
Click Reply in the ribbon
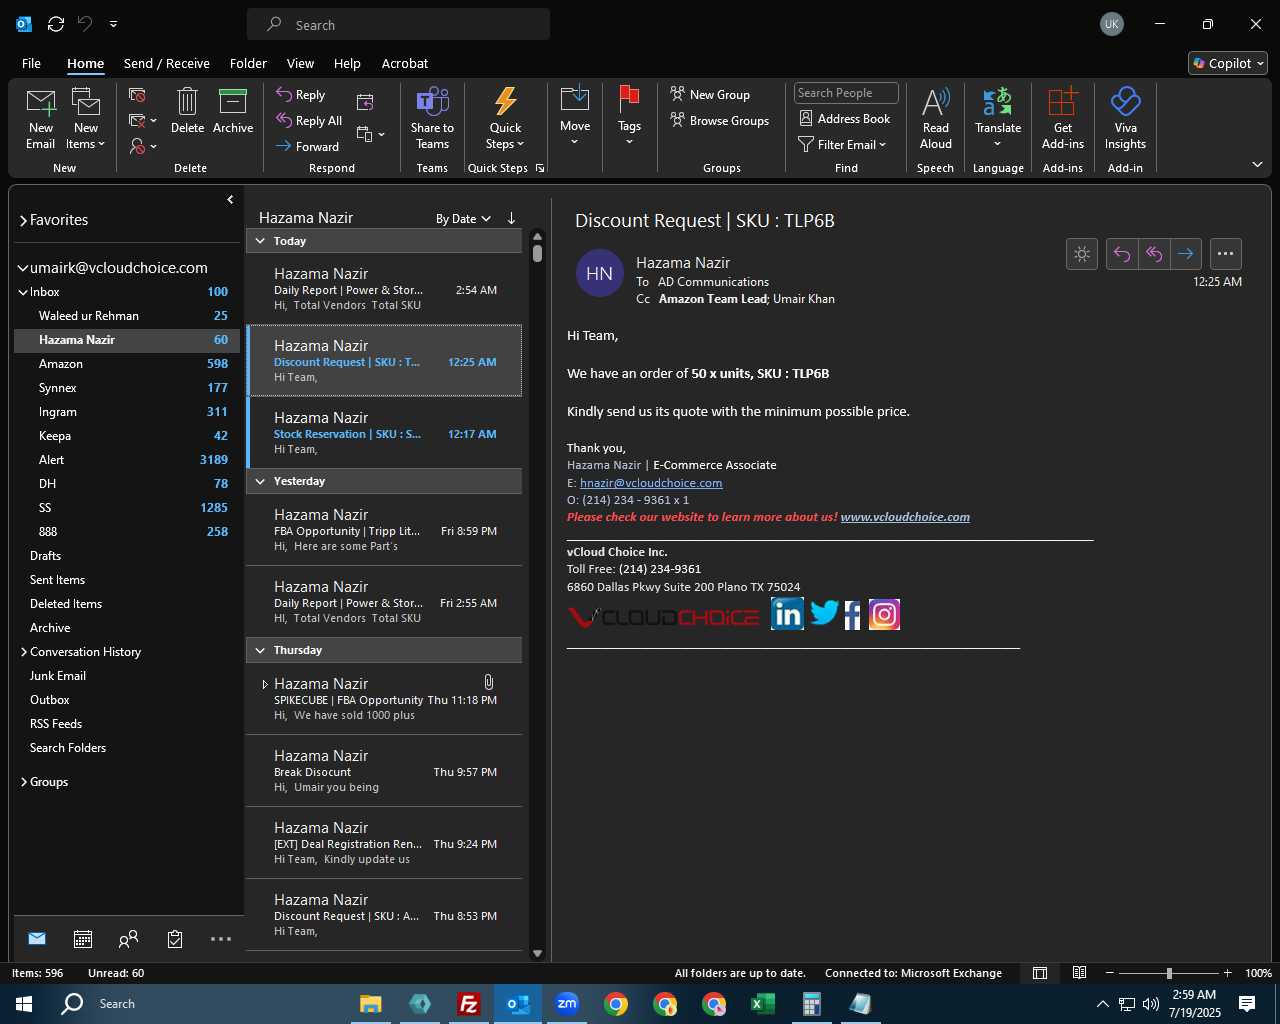pyautogui.click(x=301, y=95)
